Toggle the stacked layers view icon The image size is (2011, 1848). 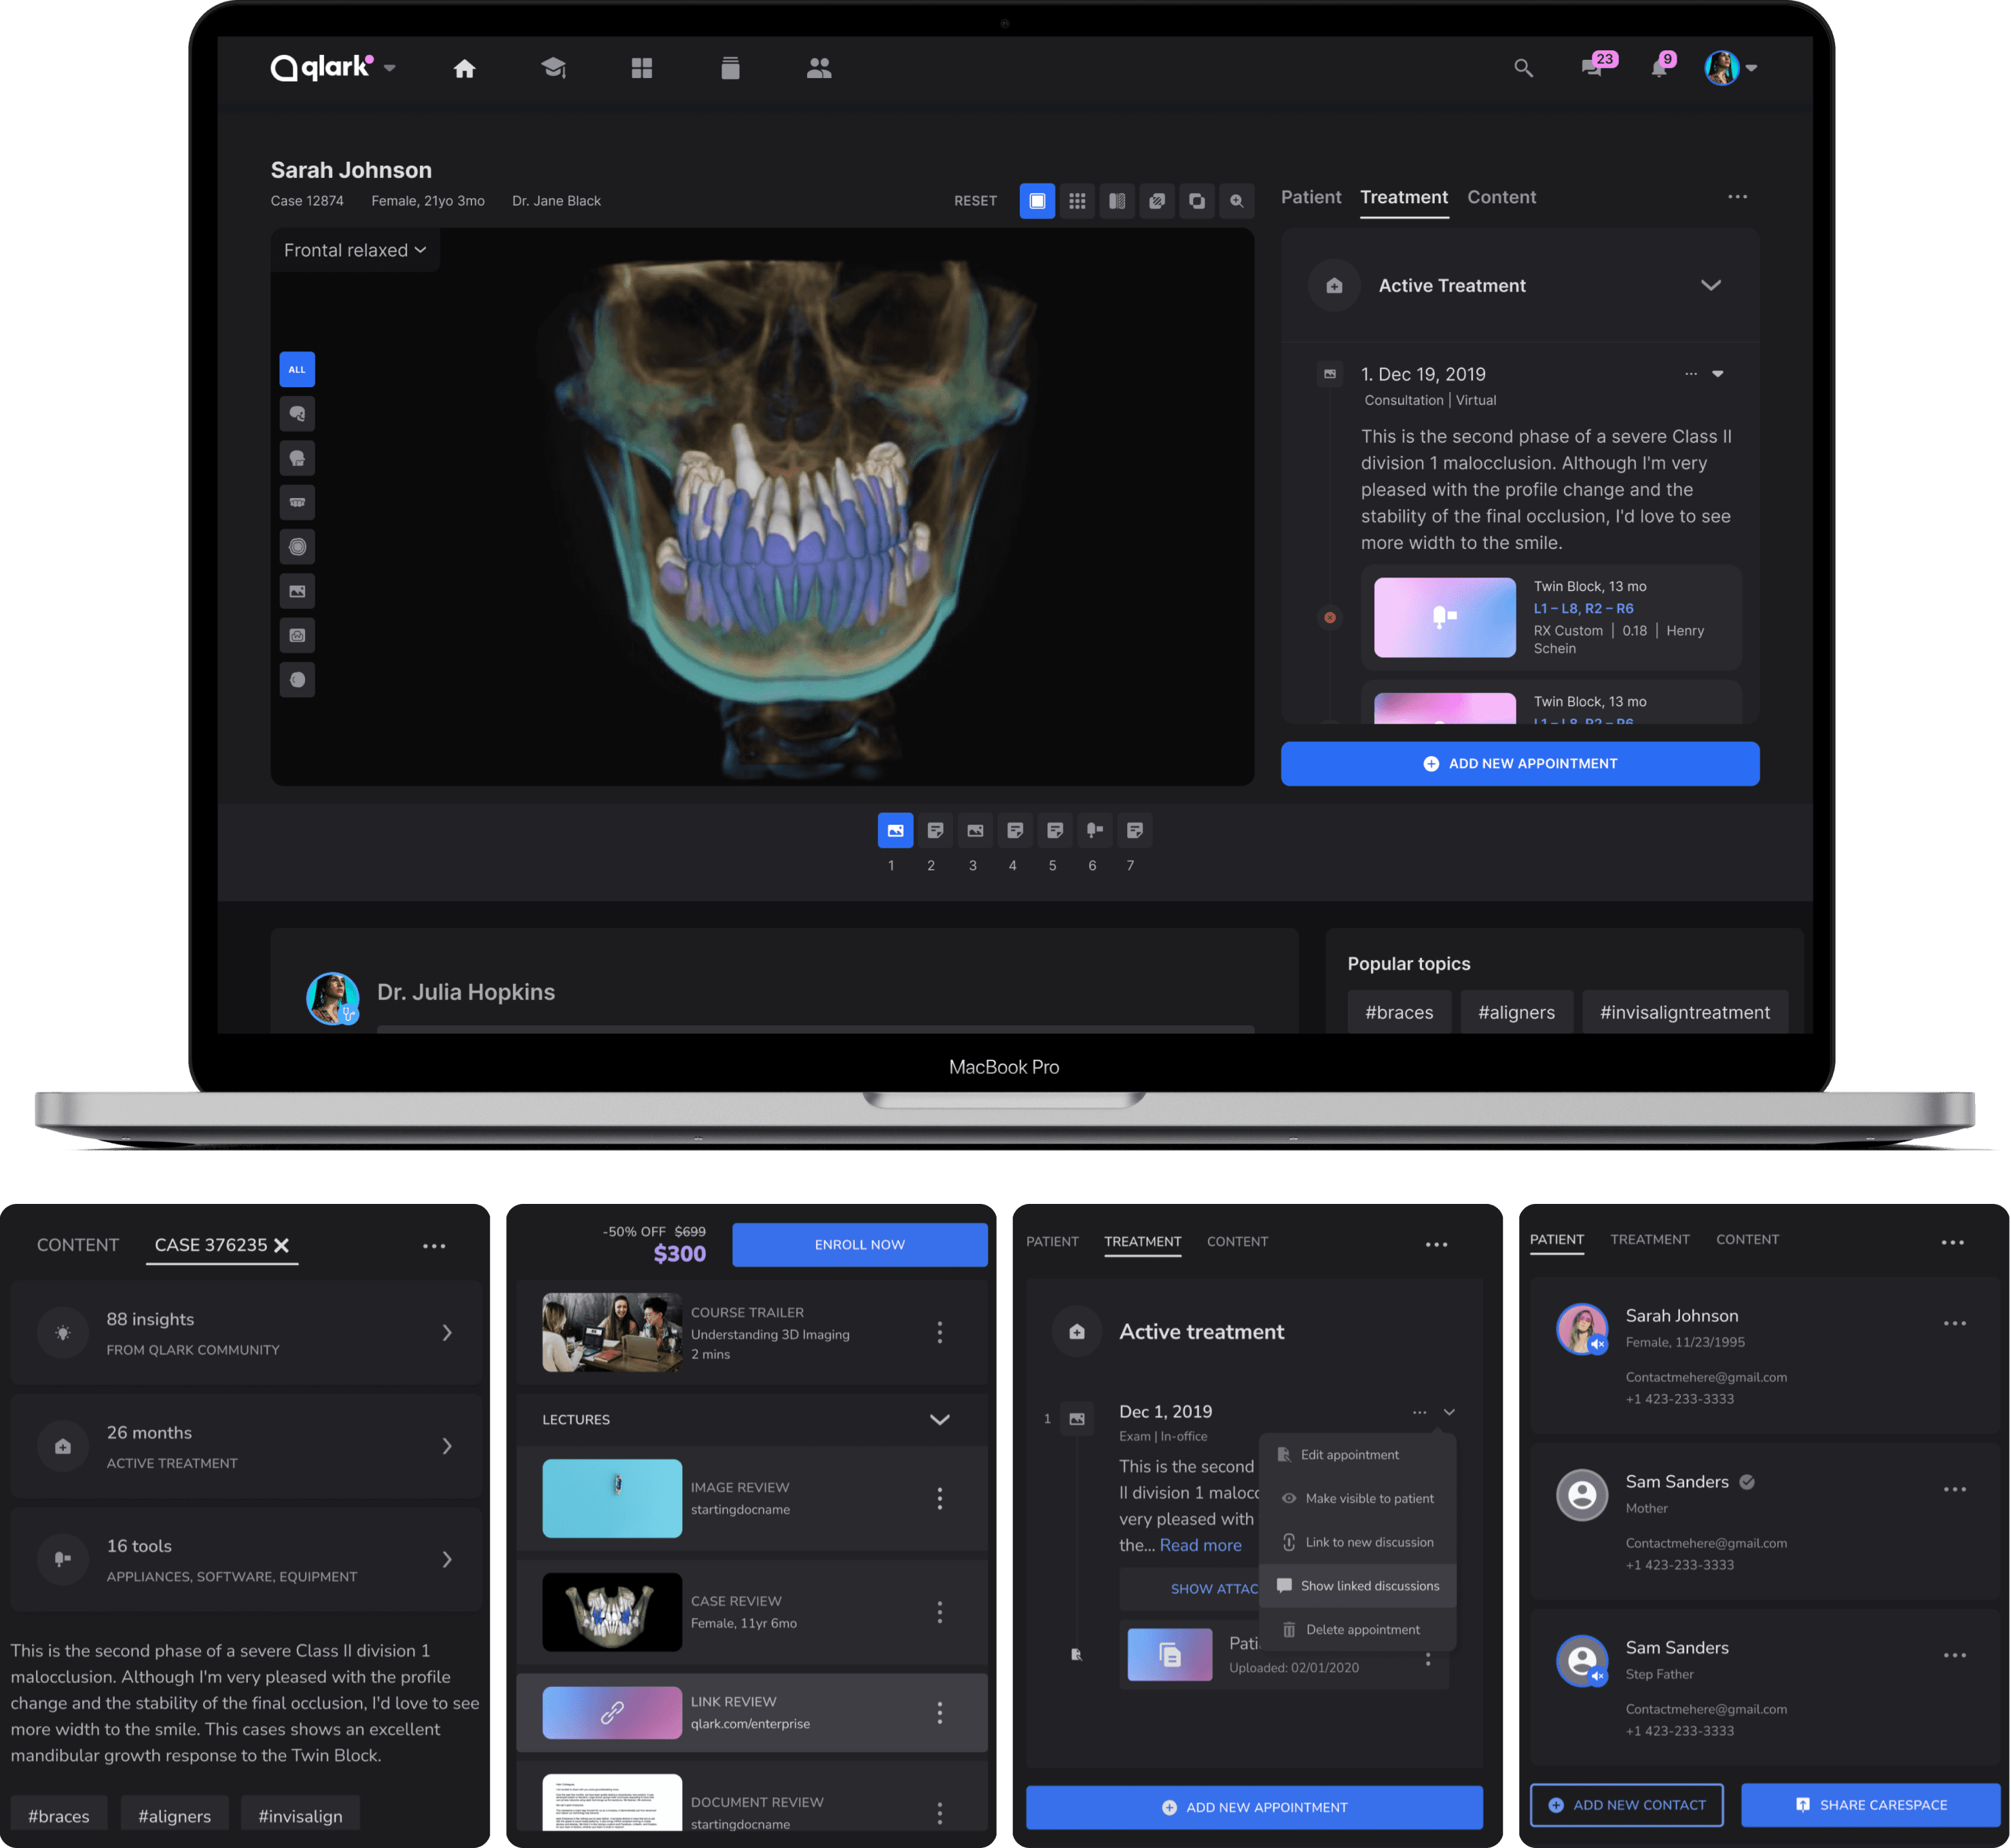pyautogui.click(x=1197, y=201)
